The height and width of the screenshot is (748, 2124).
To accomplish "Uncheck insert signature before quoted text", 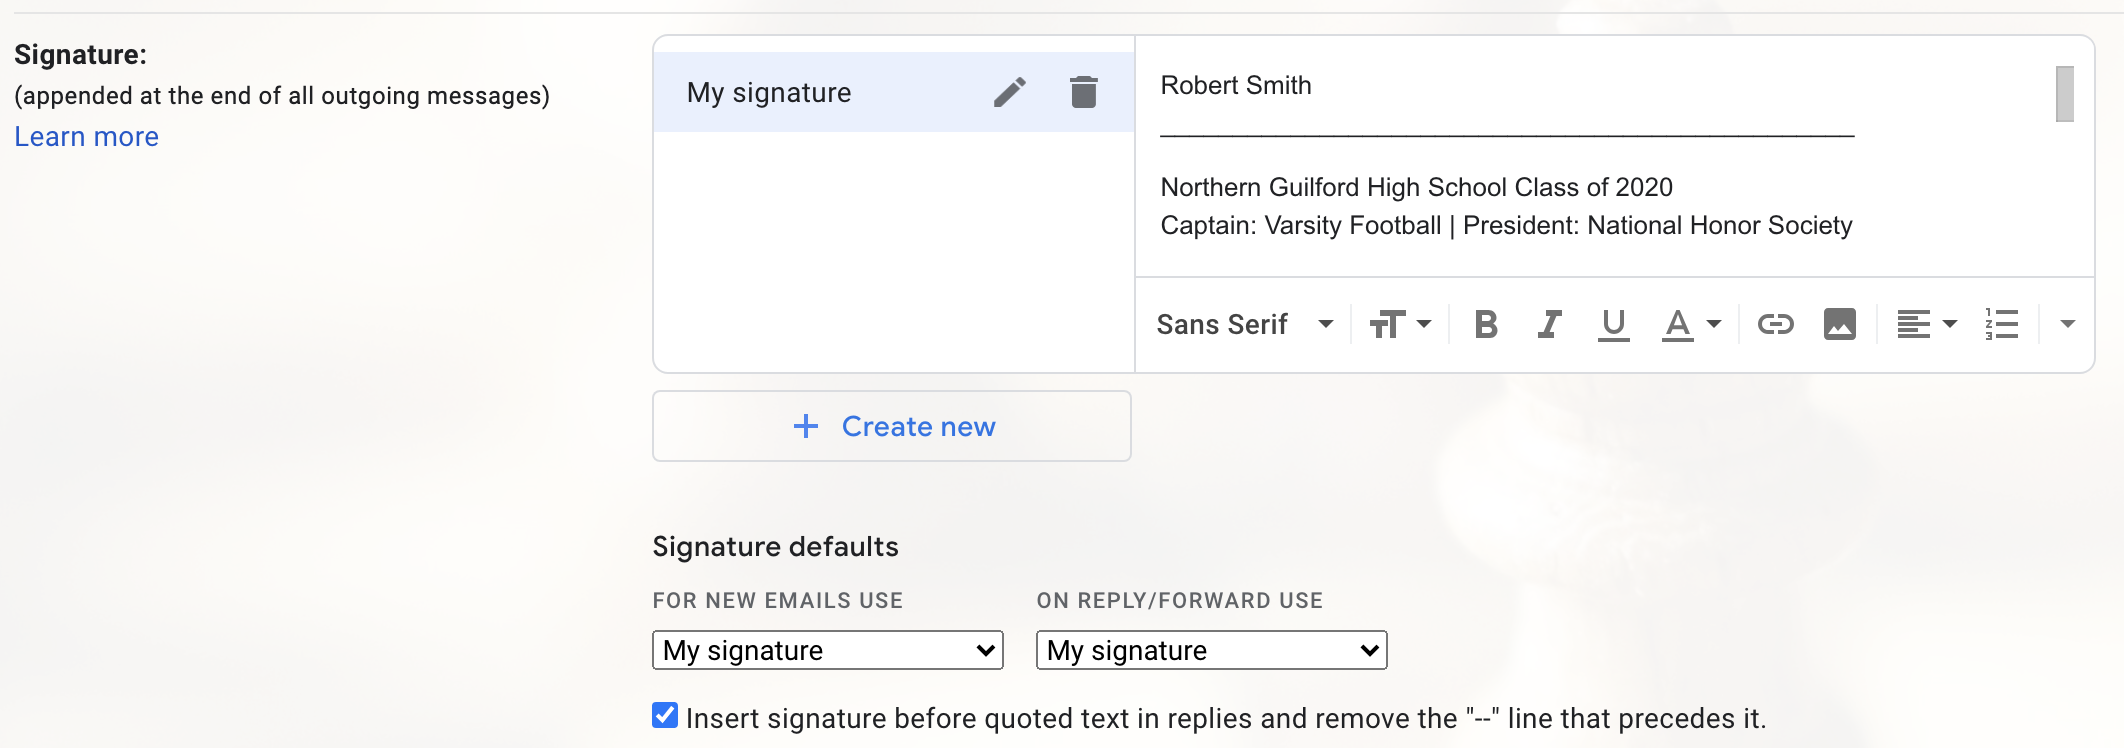I will pos(665,716).
